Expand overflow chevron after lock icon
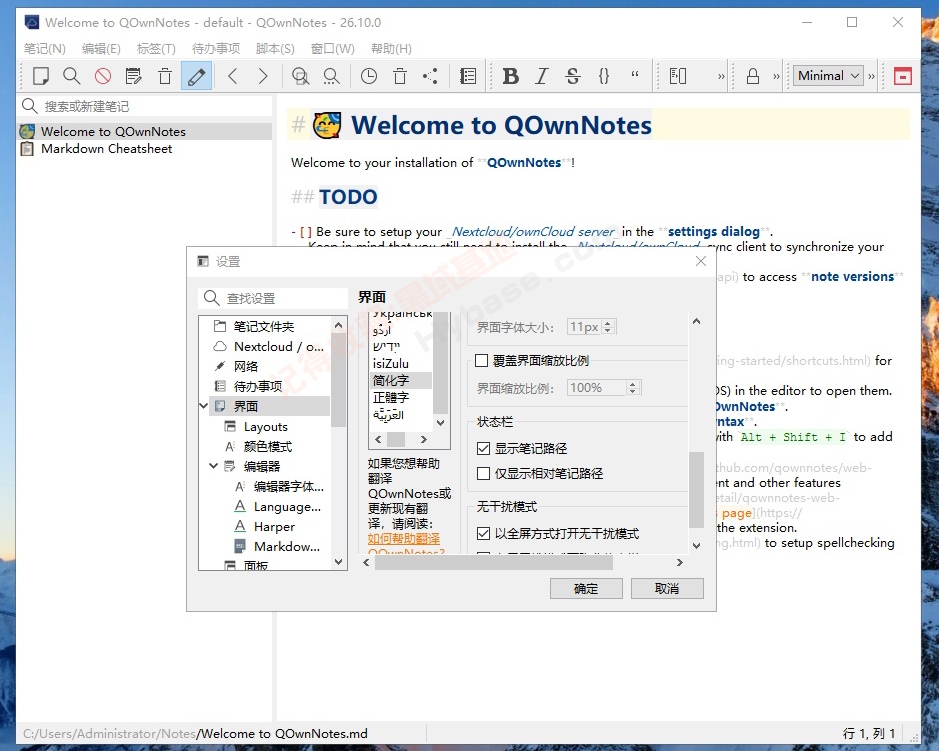The width and height of the screenshot is (939, 751). (776, 76)
